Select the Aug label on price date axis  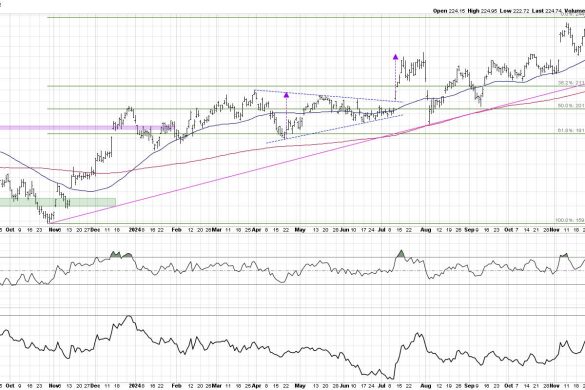click(426, 230)
